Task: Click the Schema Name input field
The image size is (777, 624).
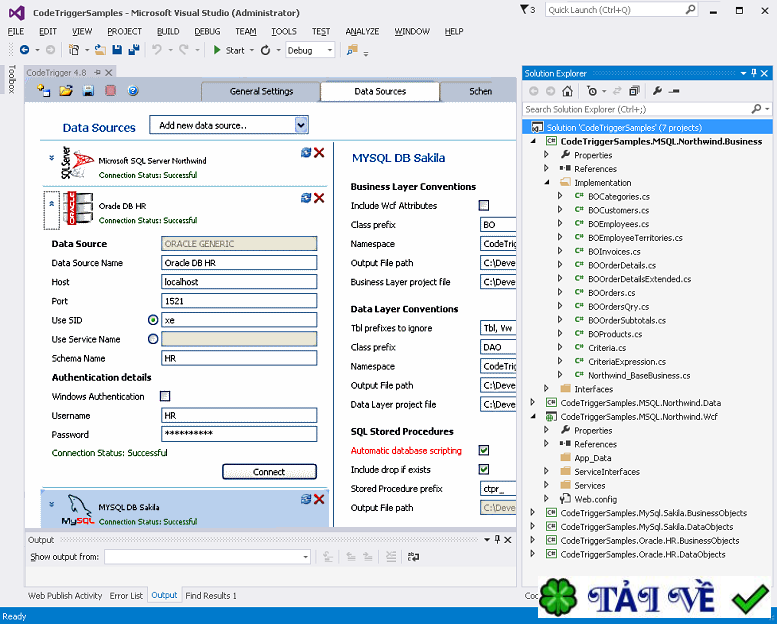Action: (239, 358)
